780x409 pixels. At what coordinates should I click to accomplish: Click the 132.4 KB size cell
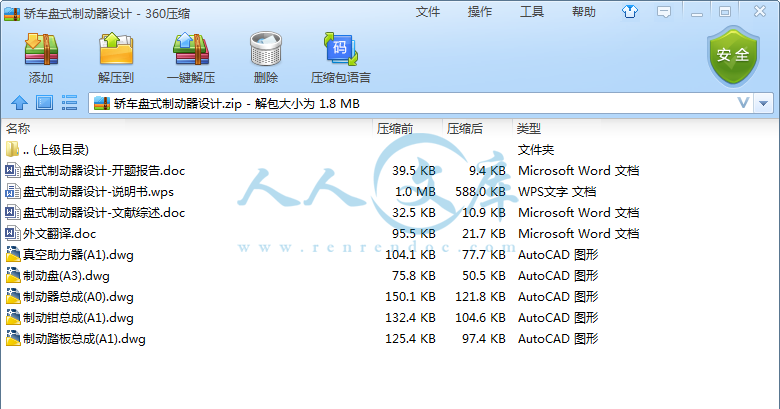[410, 317]
